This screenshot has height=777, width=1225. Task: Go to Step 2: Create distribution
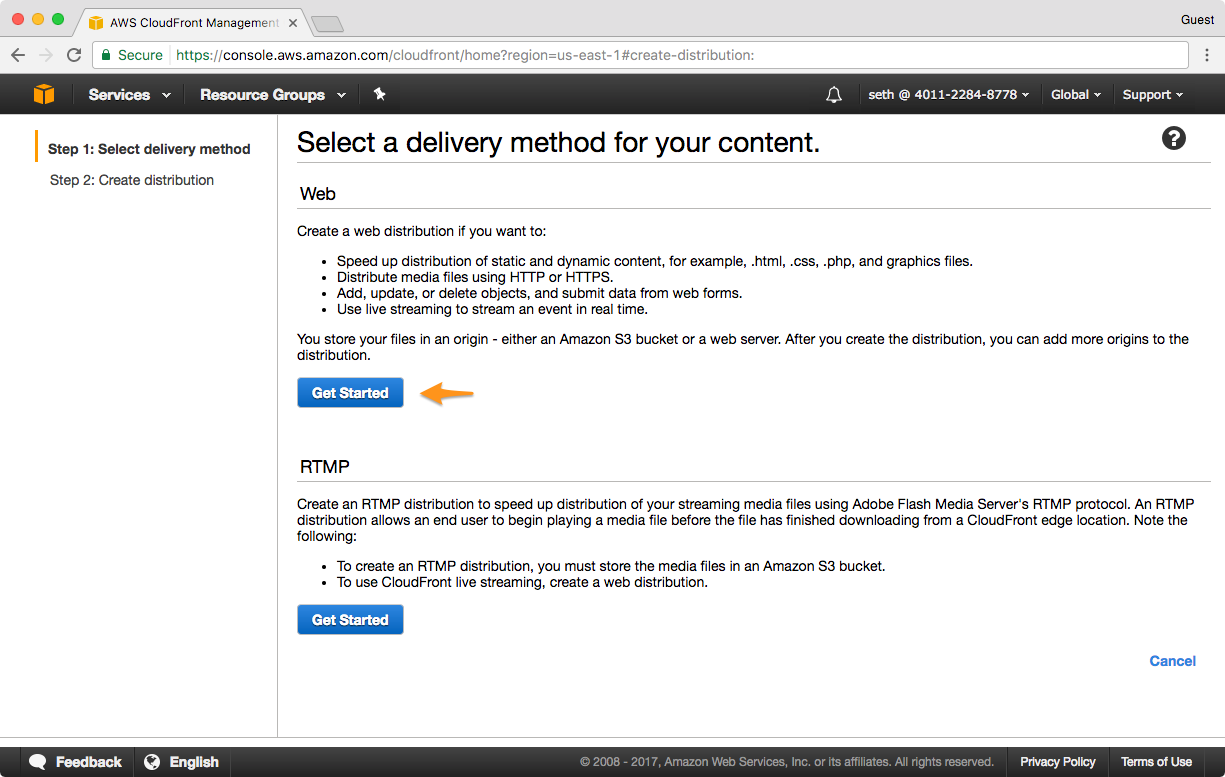pyautogui.click(x=132, y=180)
